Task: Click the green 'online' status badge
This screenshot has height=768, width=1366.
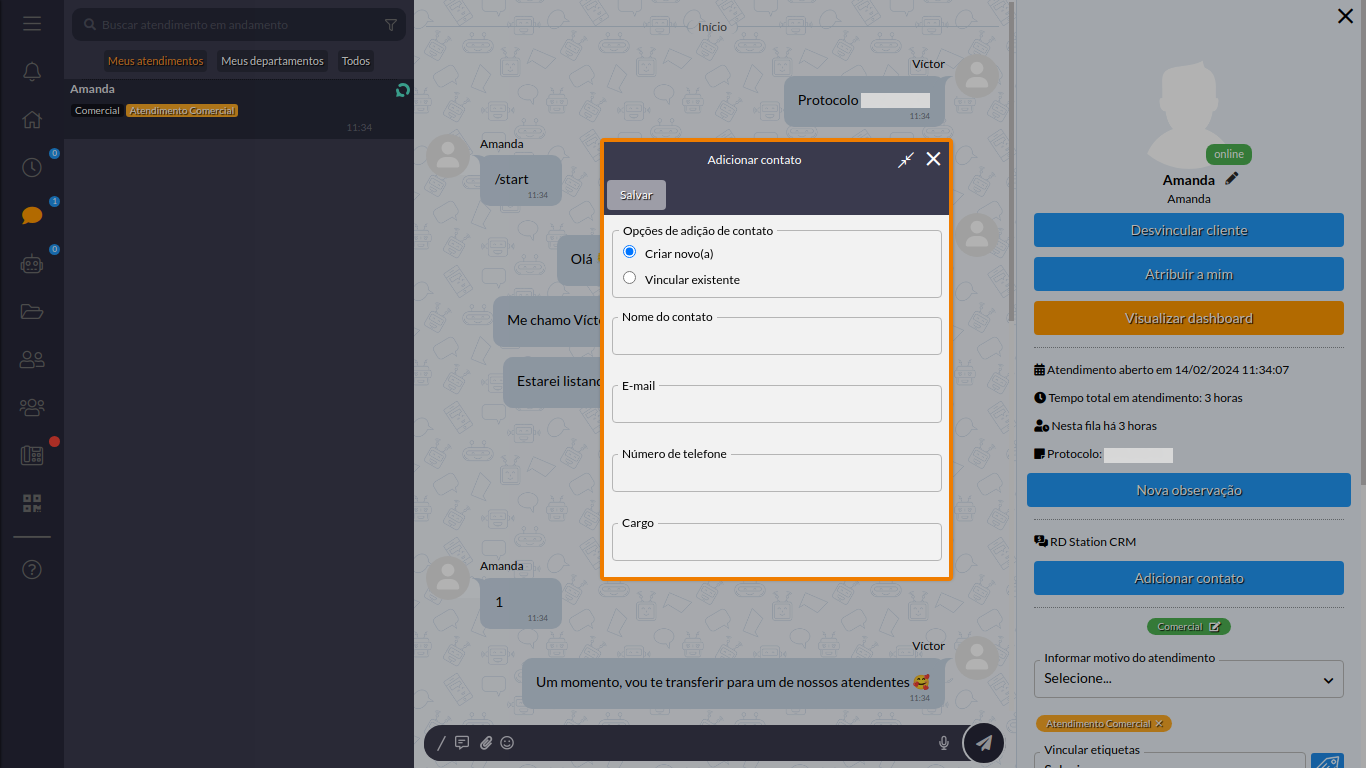Action: [x=1229, y=154]
